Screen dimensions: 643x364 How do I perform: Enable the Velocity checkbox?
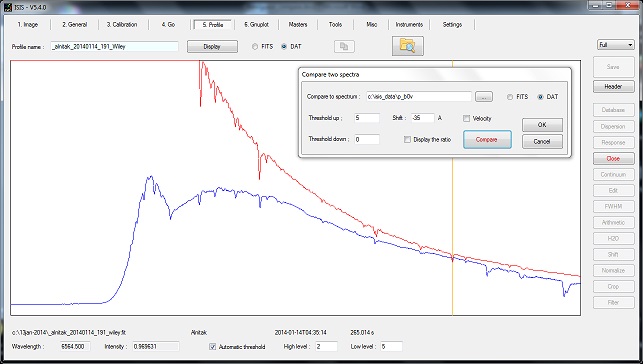click(x=466, y=118)
